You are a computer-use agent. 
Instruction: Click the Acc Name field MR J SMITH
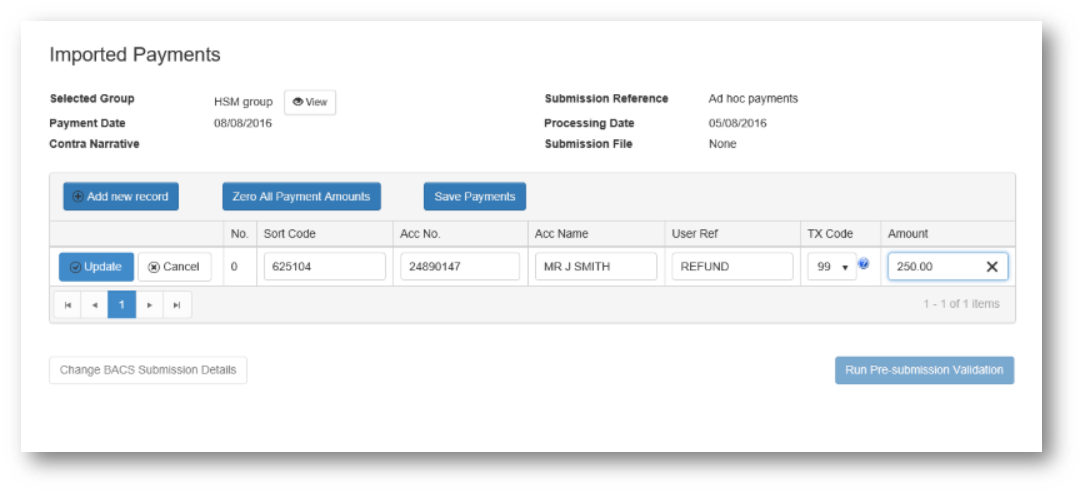(x=596, y=267)
